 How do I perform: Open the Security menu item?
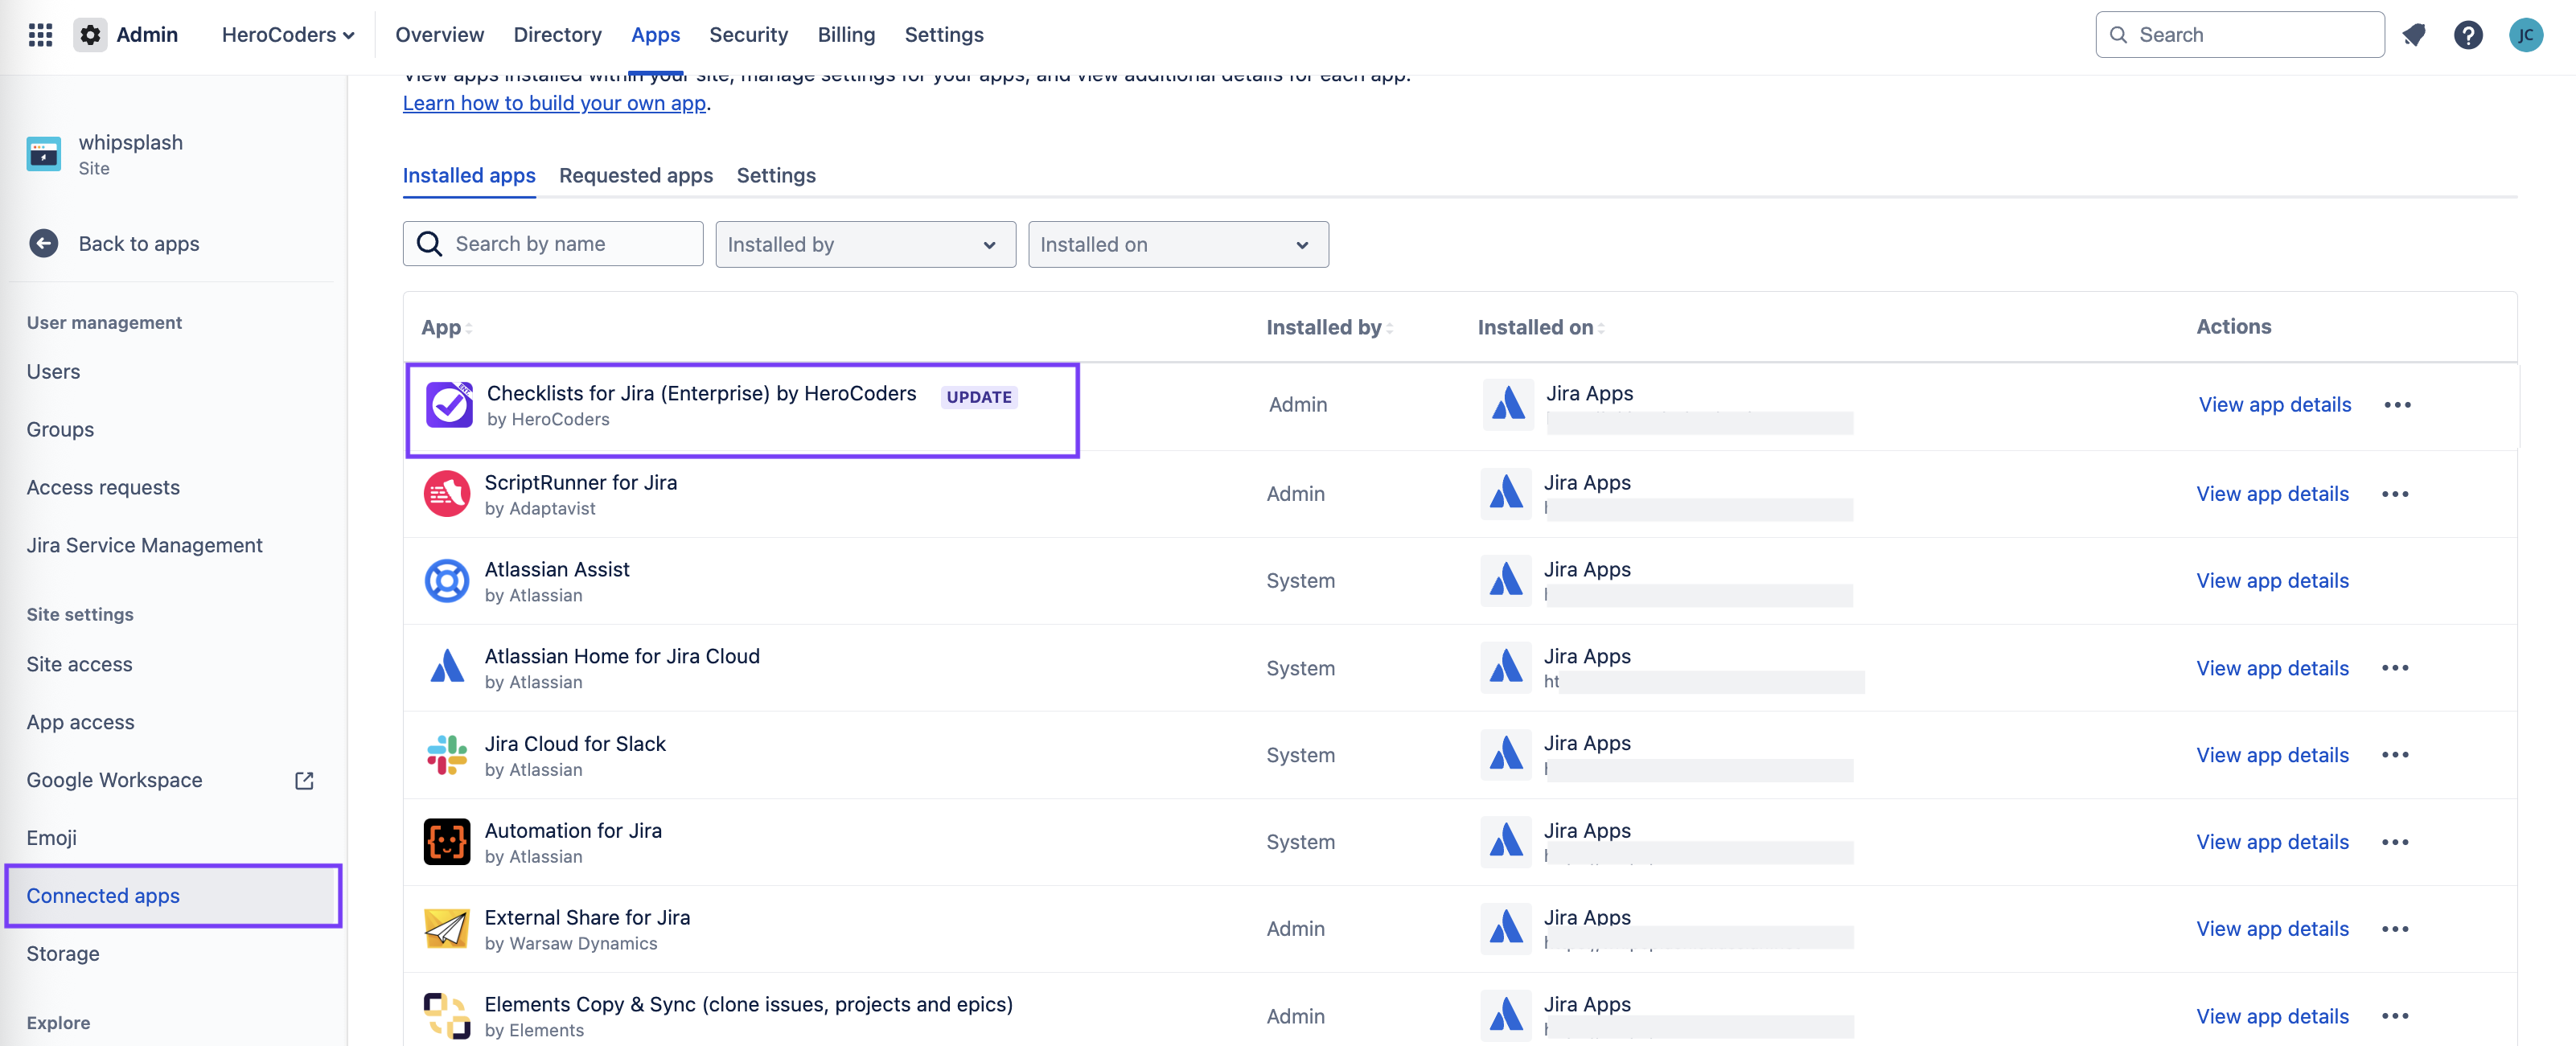point(749,34)
